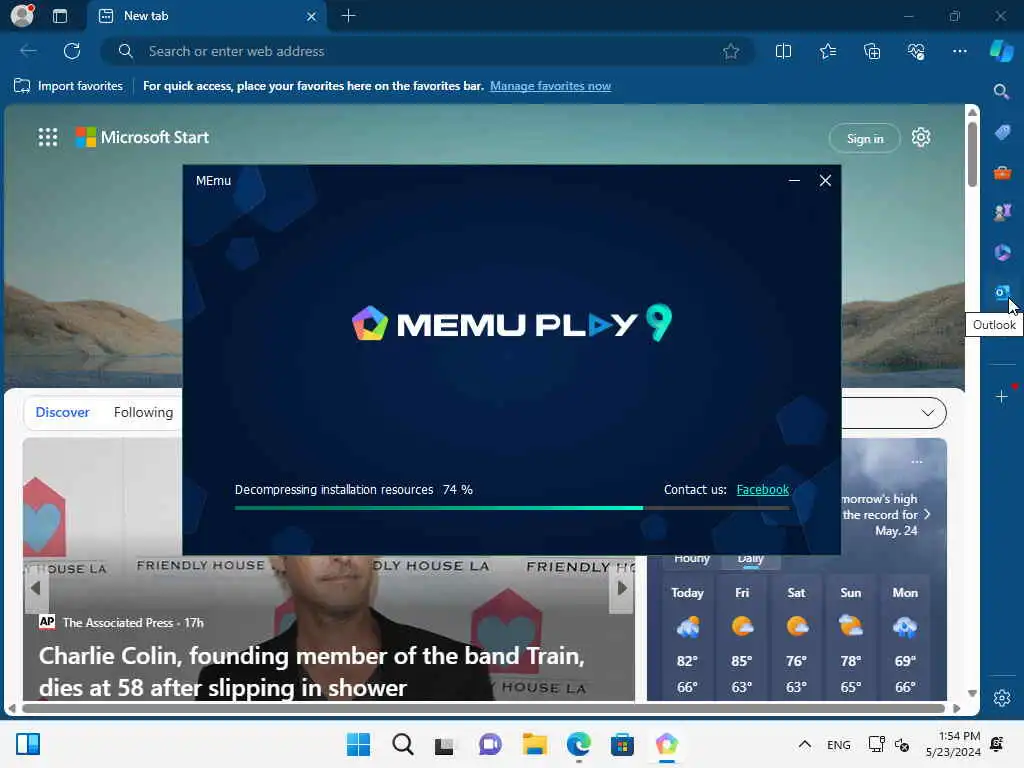Click the Sign in button
This screenshot has height=768, width=1024.
(x=865, y=138)
